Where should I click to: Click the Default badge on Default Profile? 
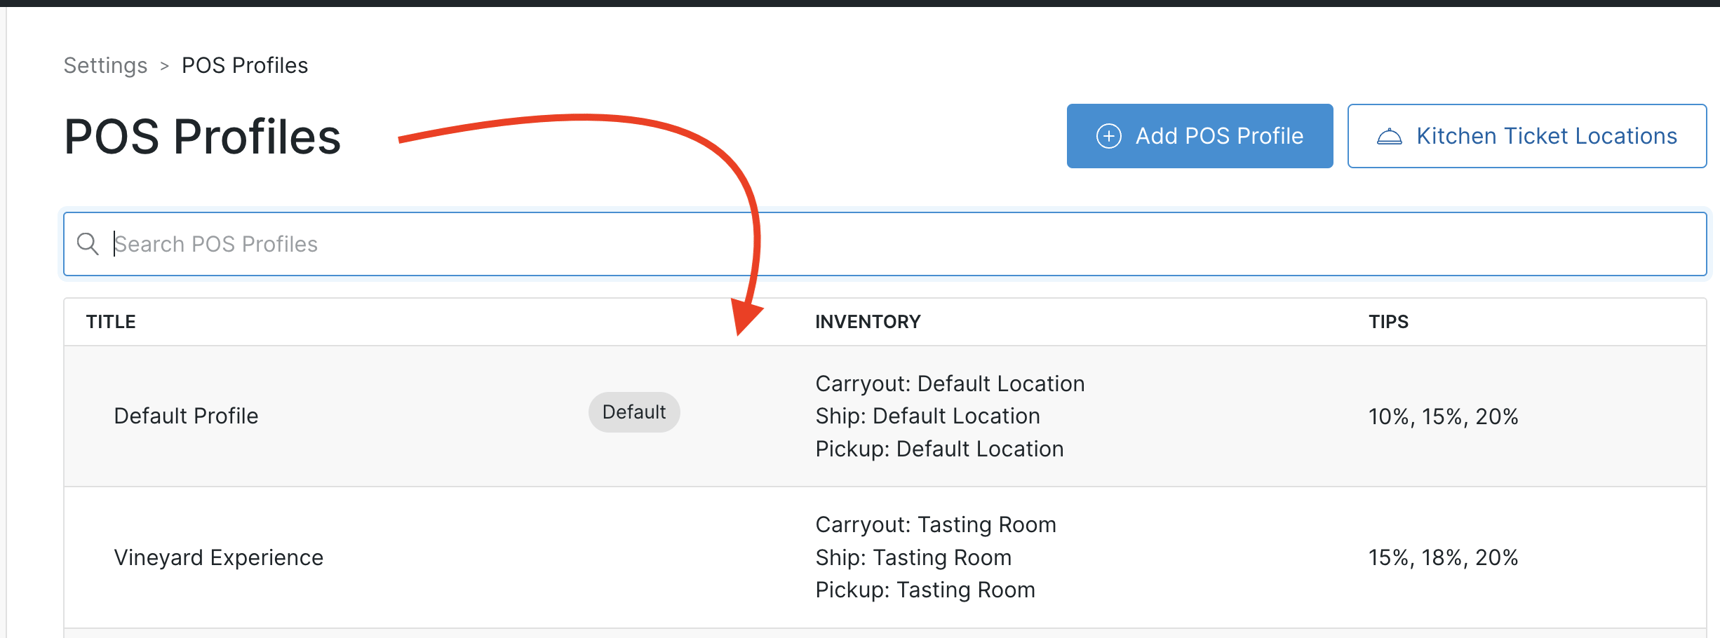tap(634, 412)
